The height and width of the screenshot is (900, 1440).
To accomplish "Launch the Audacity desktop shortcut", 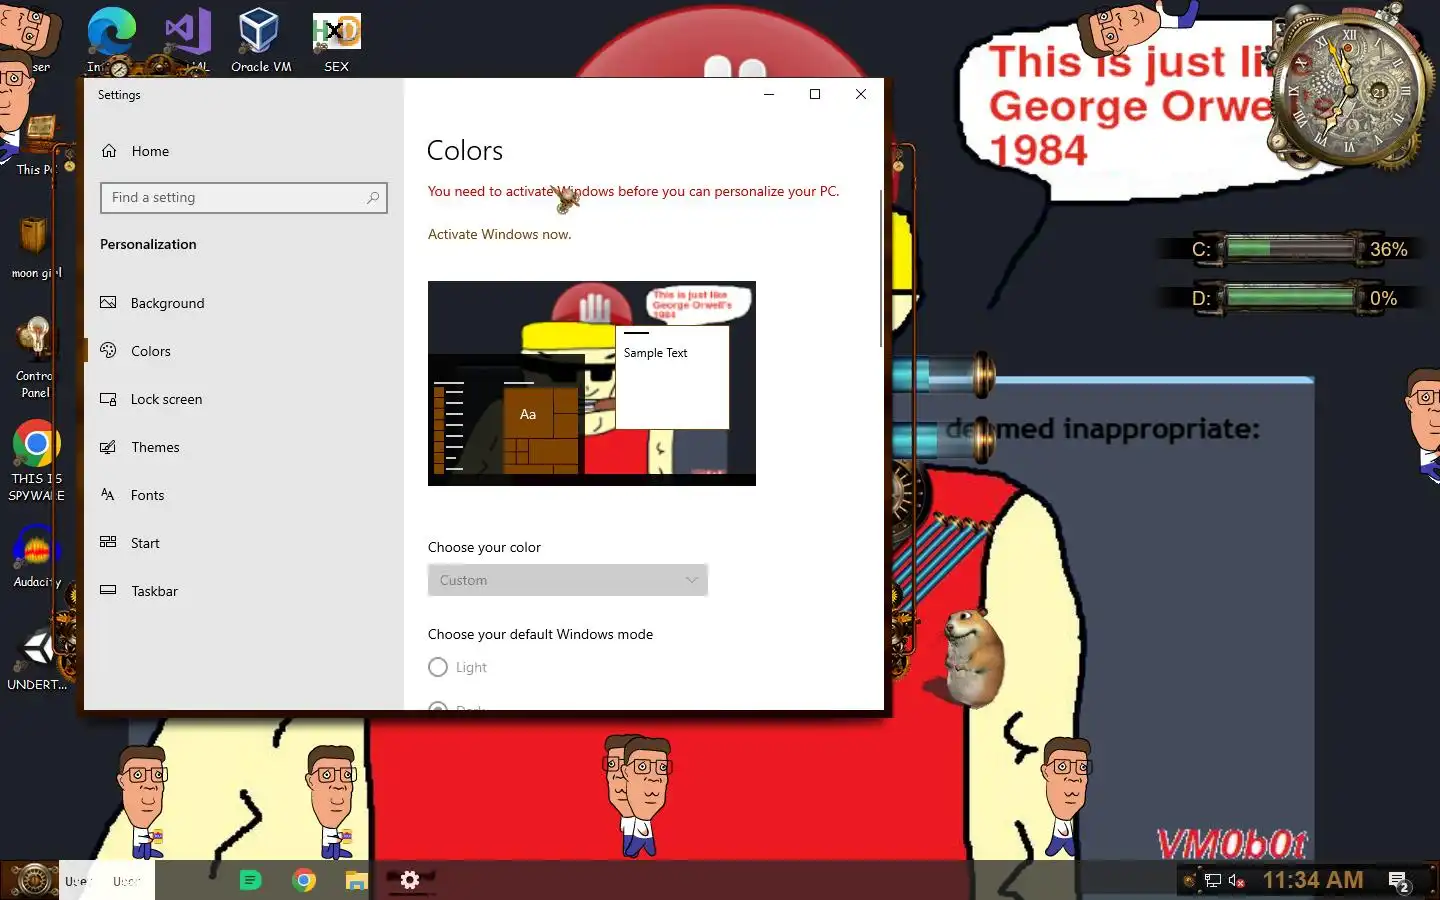I will coord(37,556).
